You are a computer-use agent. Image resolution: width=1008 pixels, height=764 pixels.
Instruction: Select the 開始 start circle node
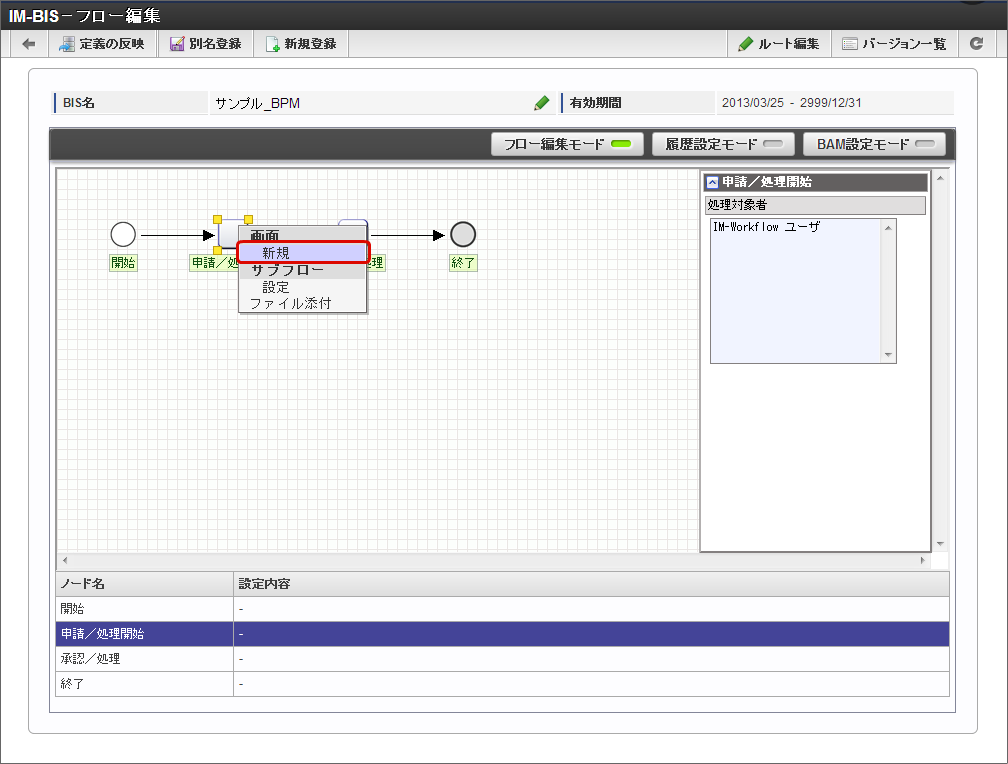click(123, 235)
